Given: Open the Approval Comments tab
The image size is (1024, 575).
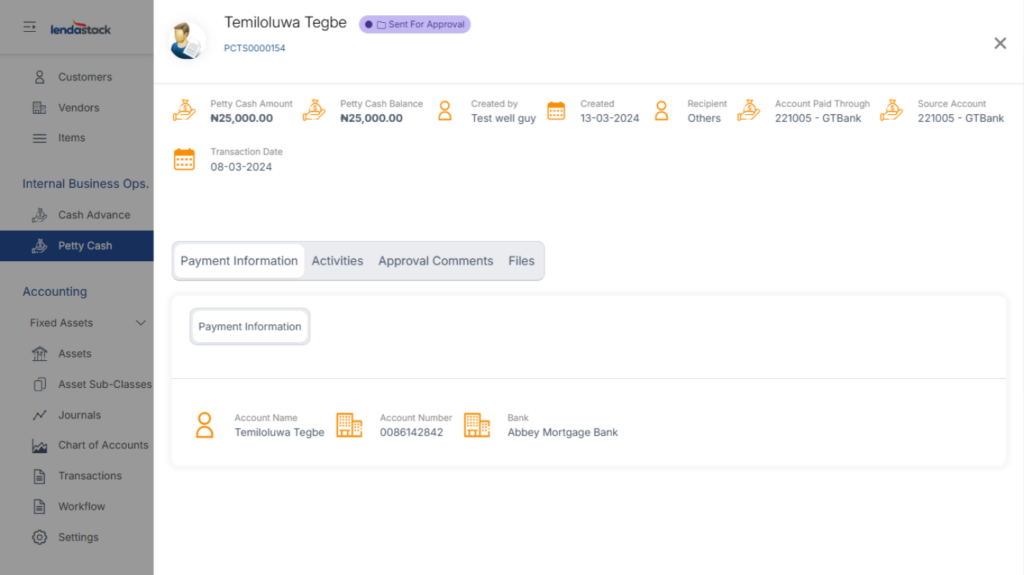Looking at the screenshot, I should (435, 261).
